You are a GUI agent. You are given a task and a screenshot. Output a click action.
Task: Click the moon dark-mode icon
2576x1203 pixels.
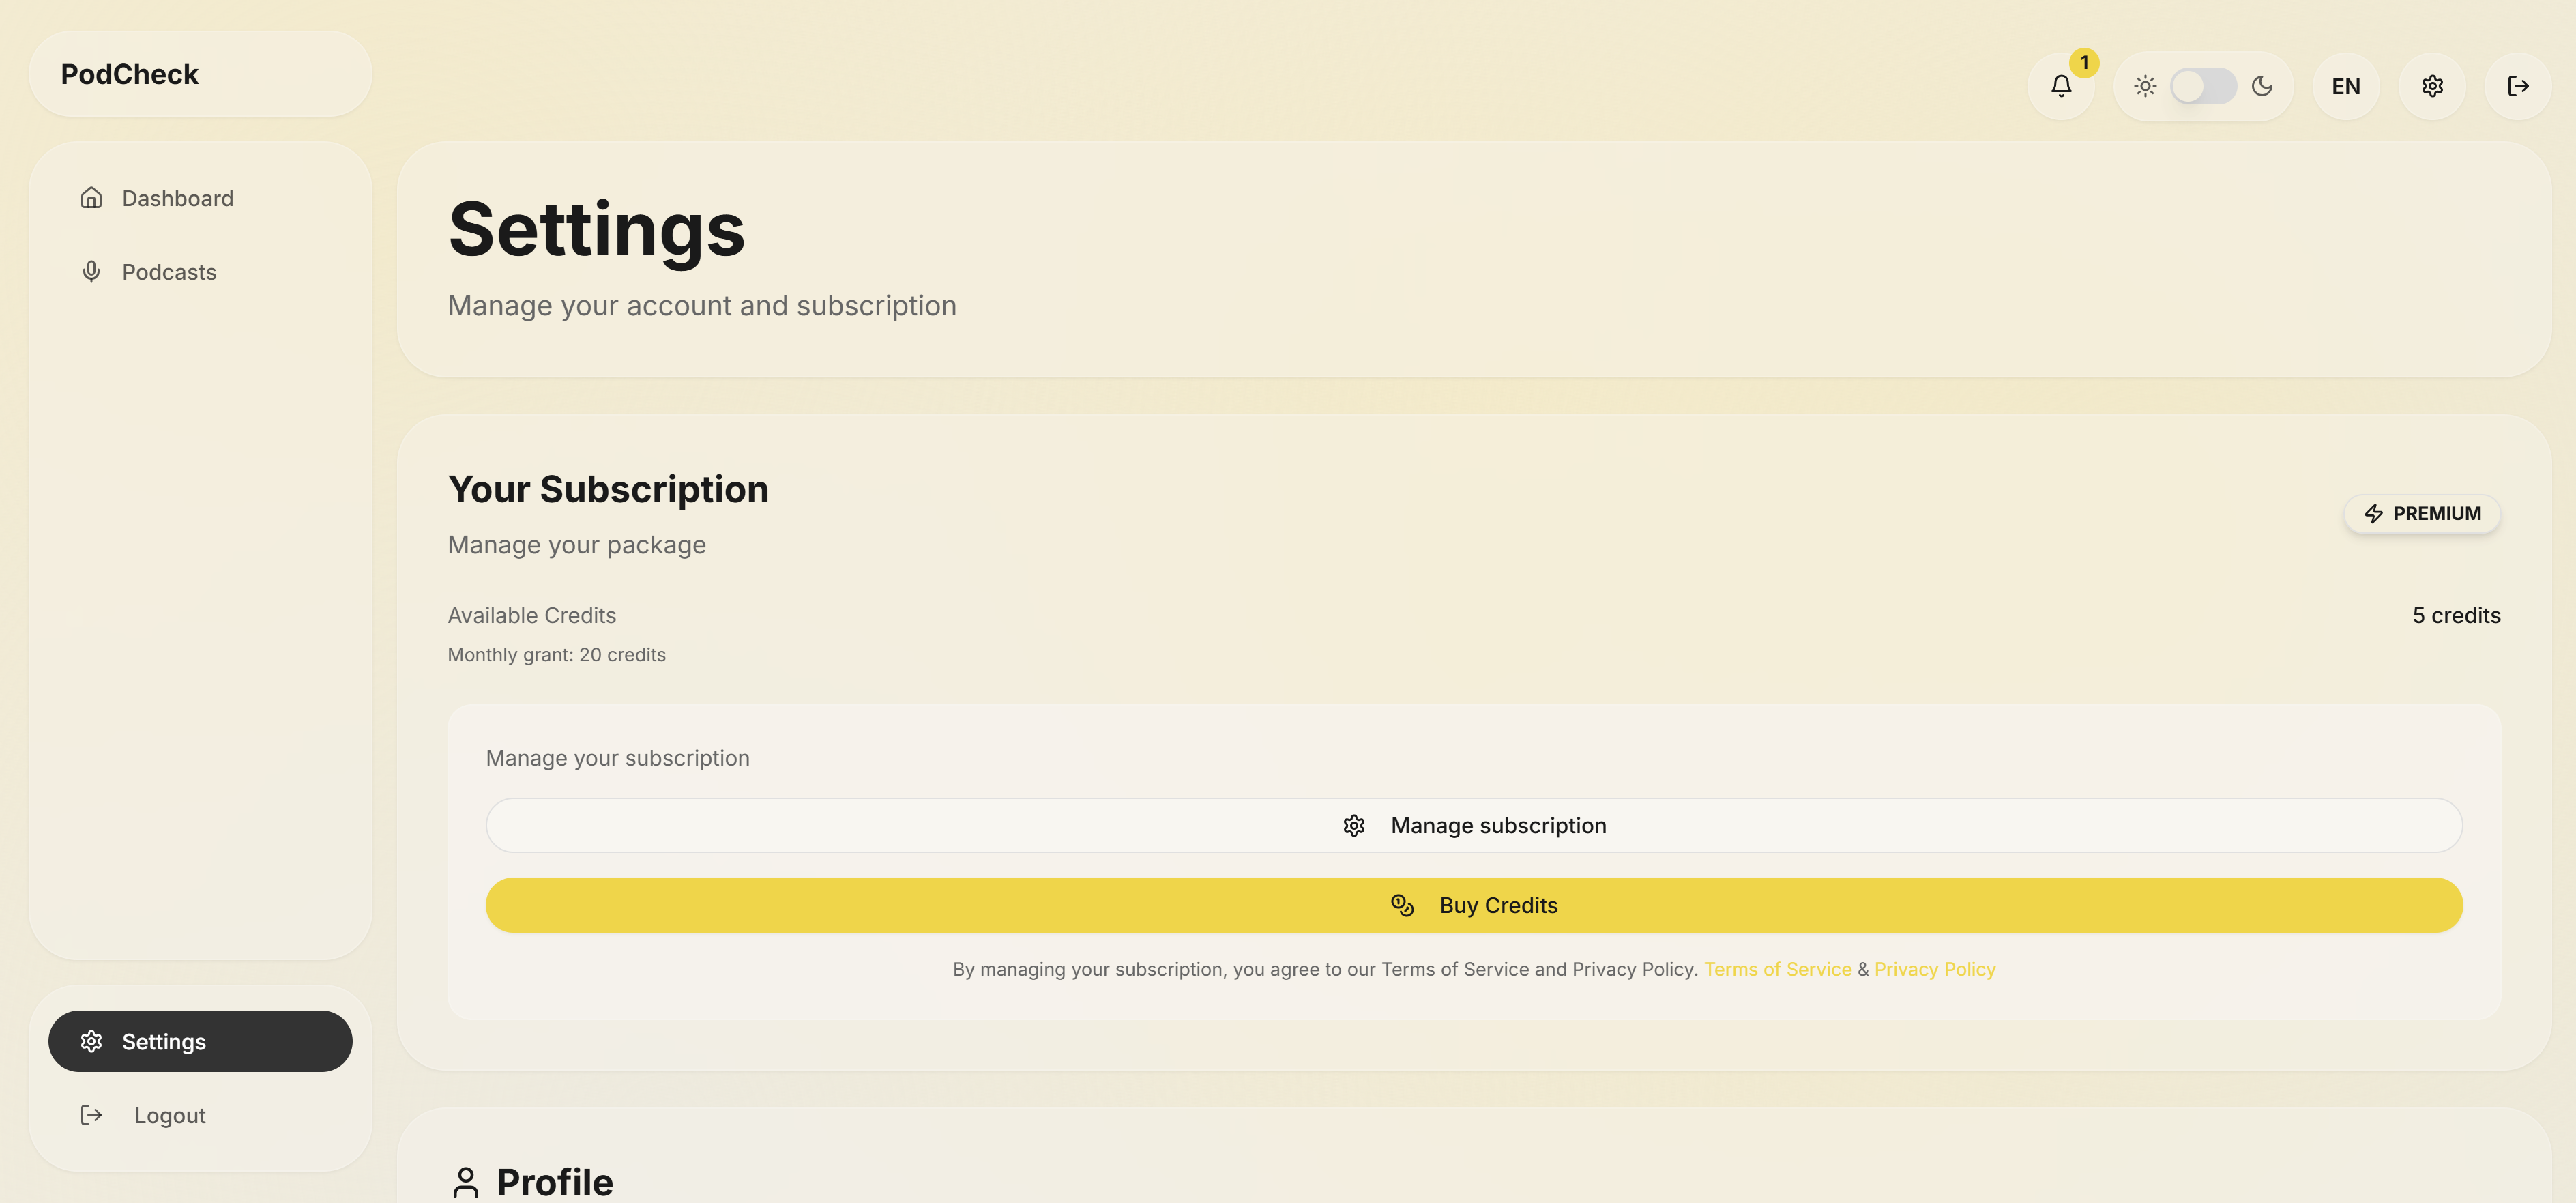coord(2262,86)
